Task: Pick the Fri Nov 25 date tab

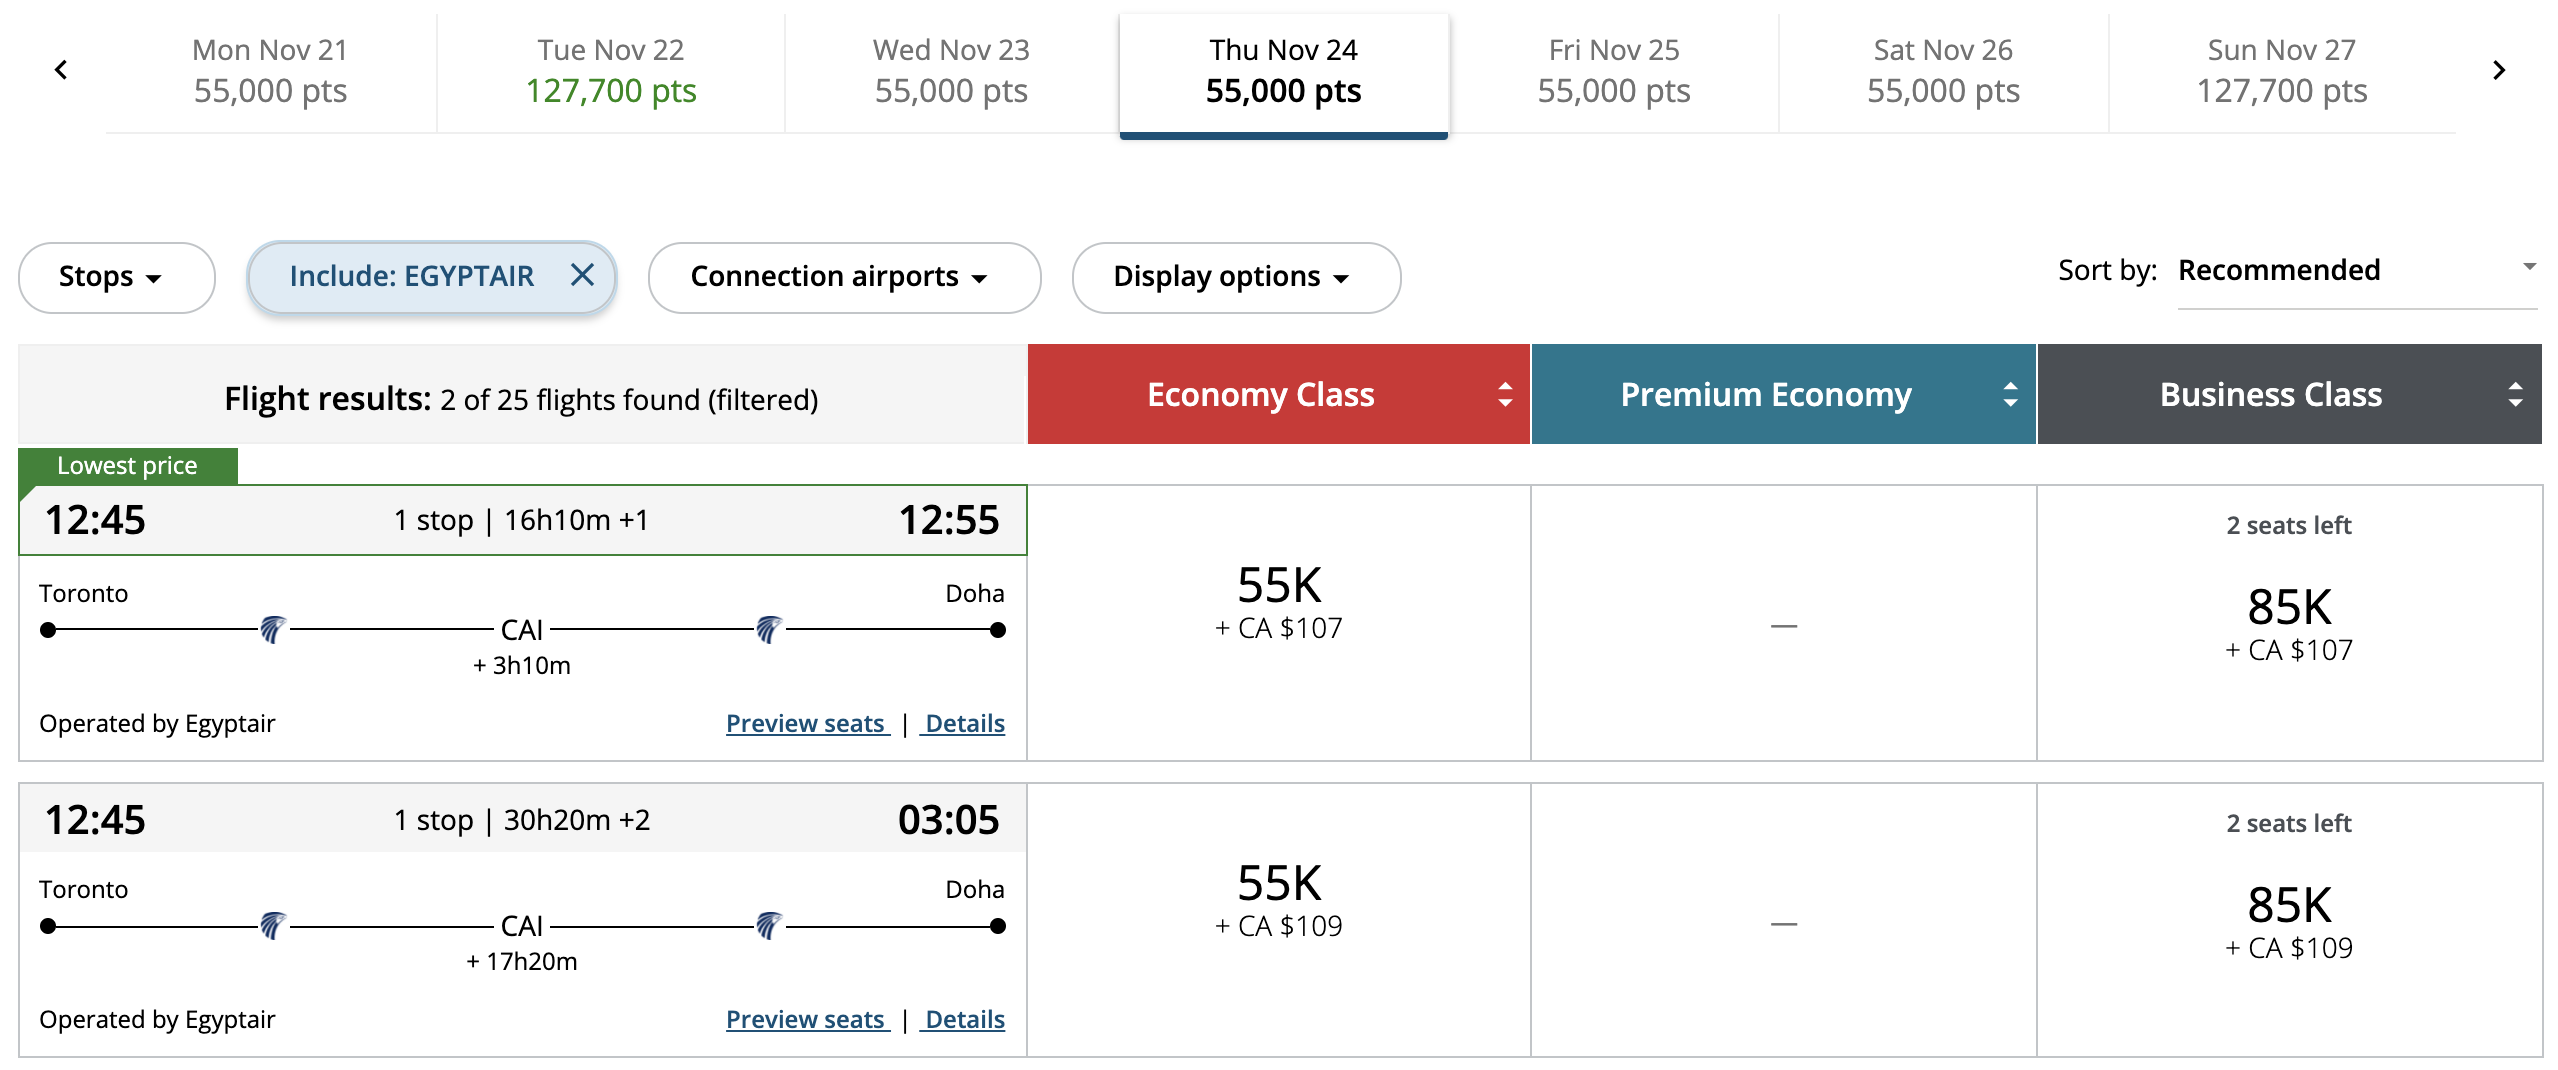Action: pyautogui.click(x=1613, y=71)
